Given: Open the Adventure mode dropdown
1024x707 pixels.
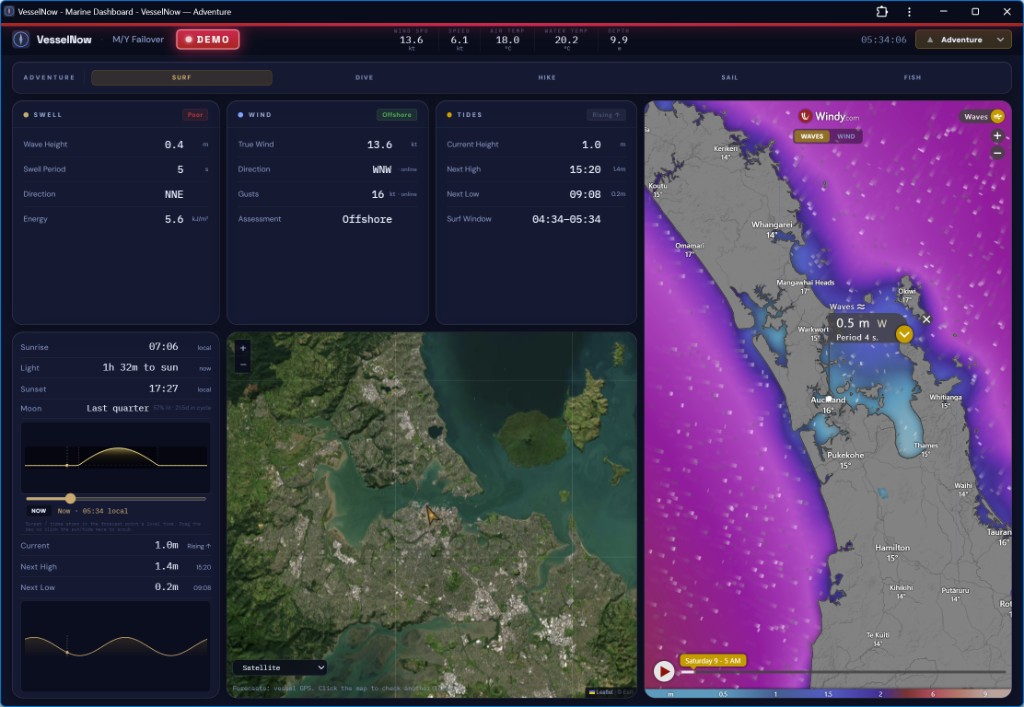Looking at the screenshot, I should click(963, 40).
